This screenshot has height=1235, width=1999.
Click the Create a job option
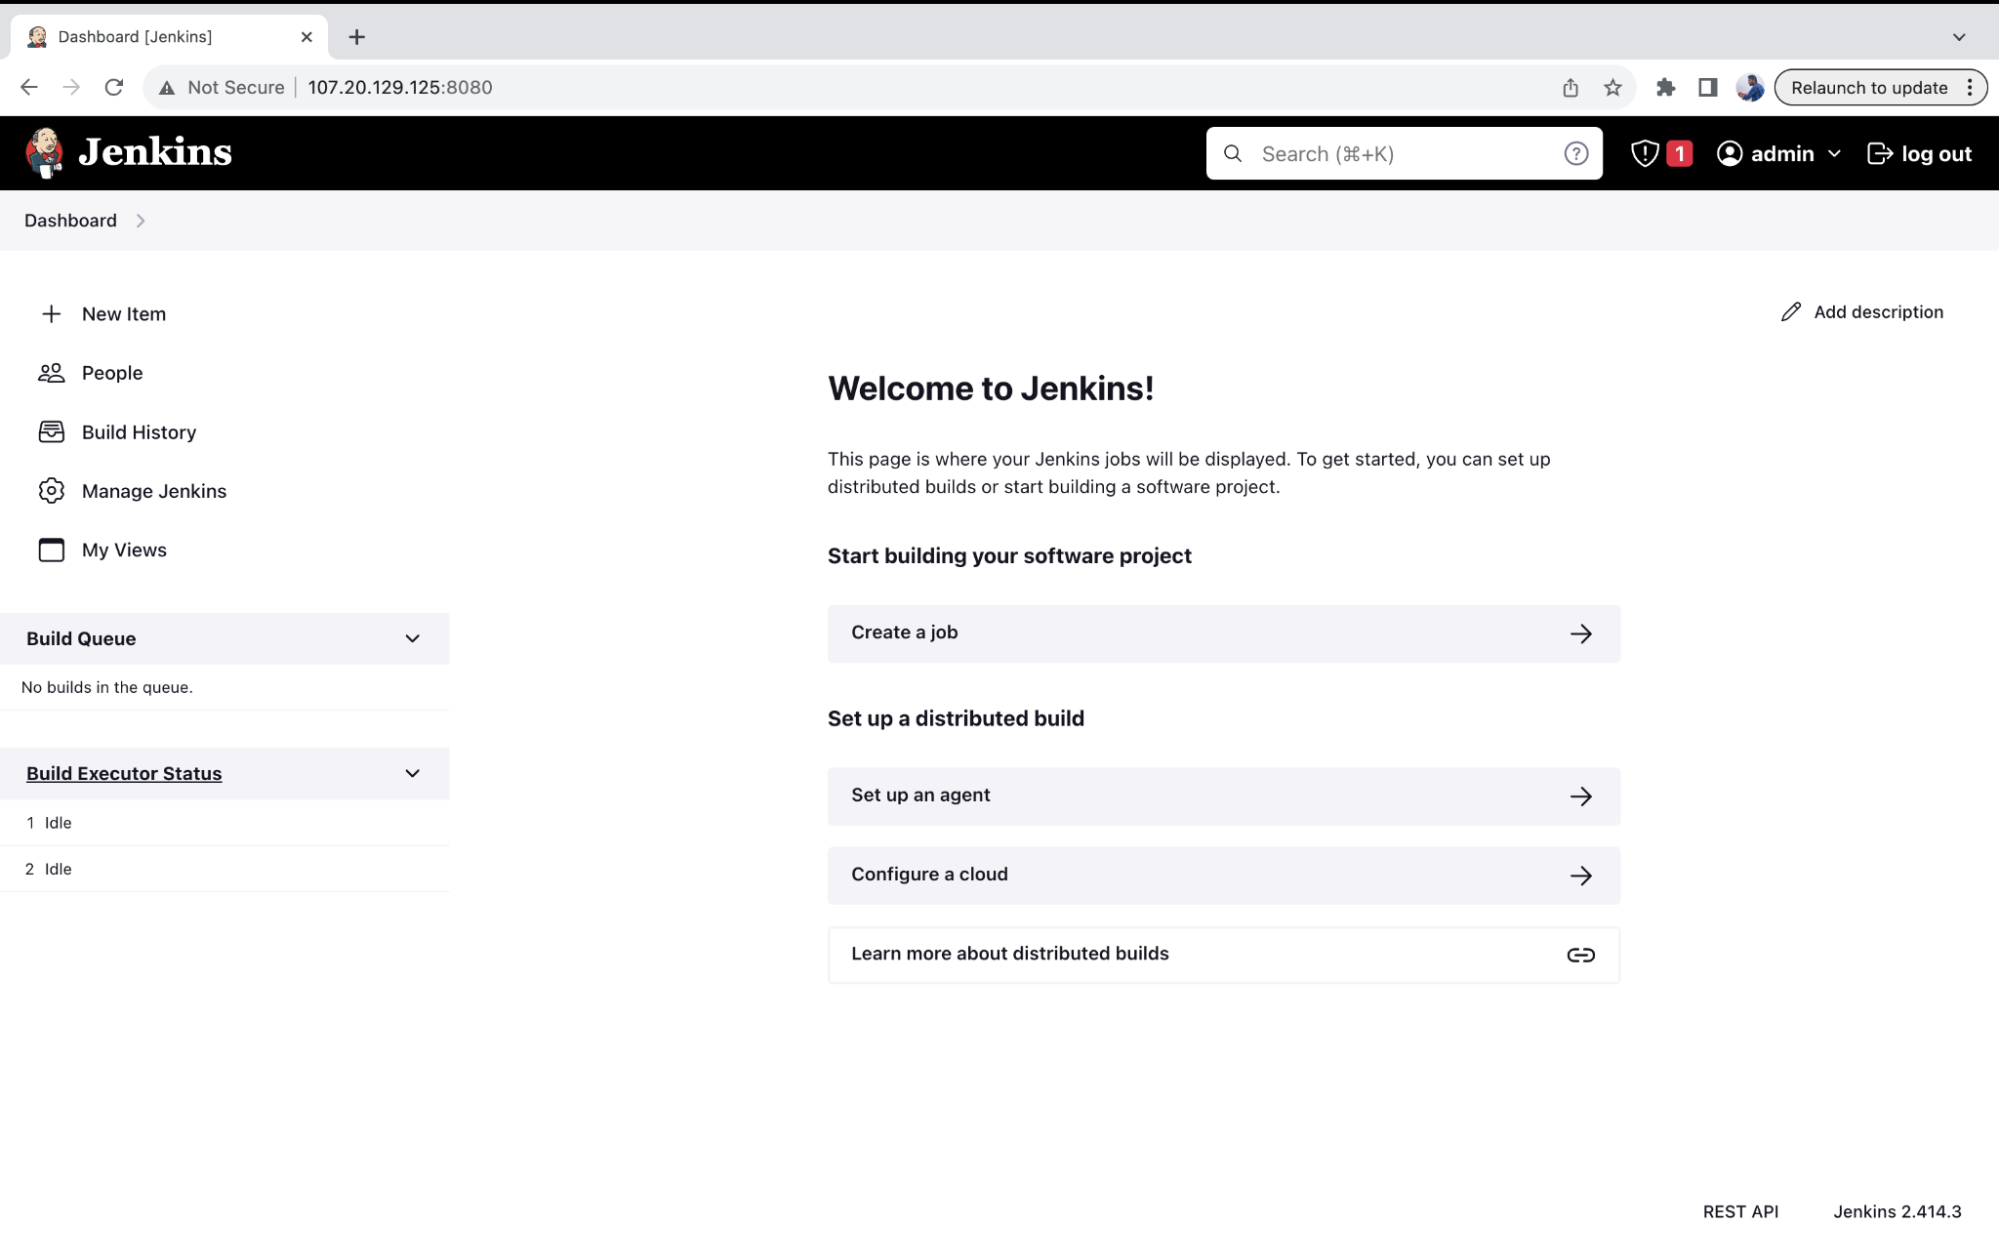(1222, 632)
